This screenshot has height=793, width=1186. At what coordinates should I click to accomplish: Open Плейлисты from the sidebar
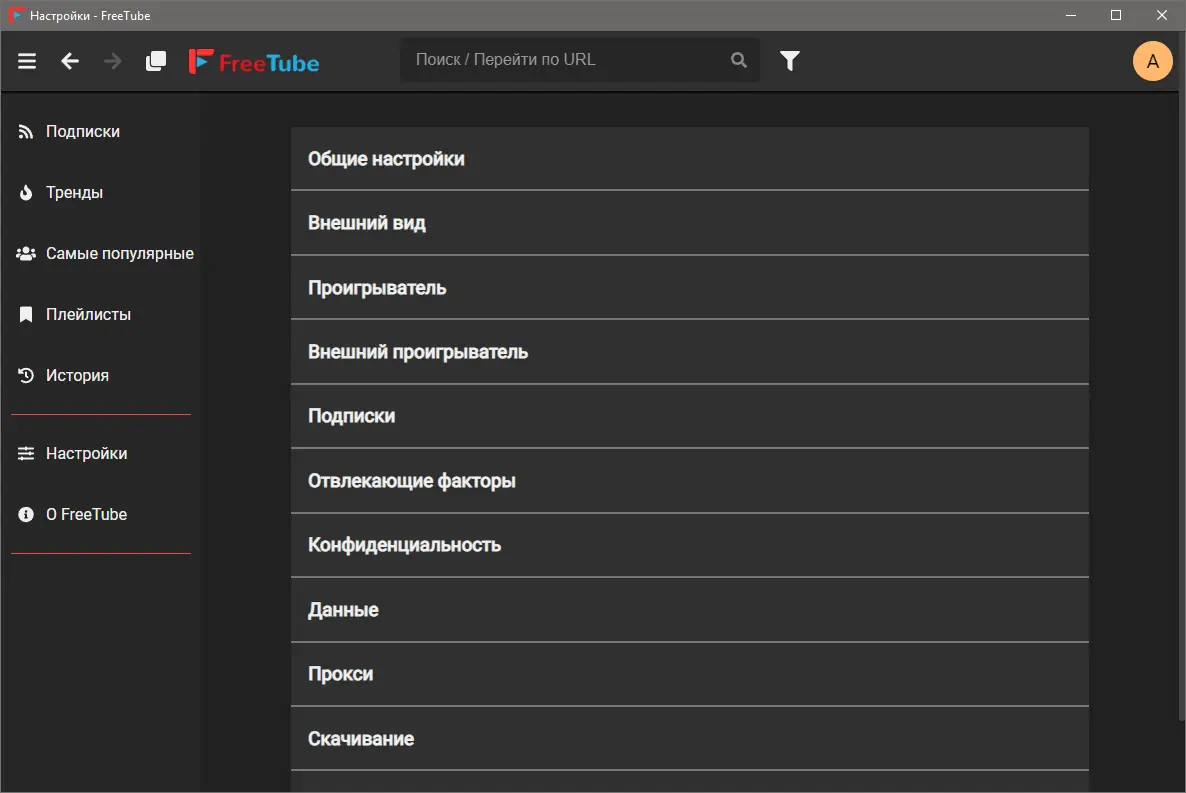click(x=88, y=315)
